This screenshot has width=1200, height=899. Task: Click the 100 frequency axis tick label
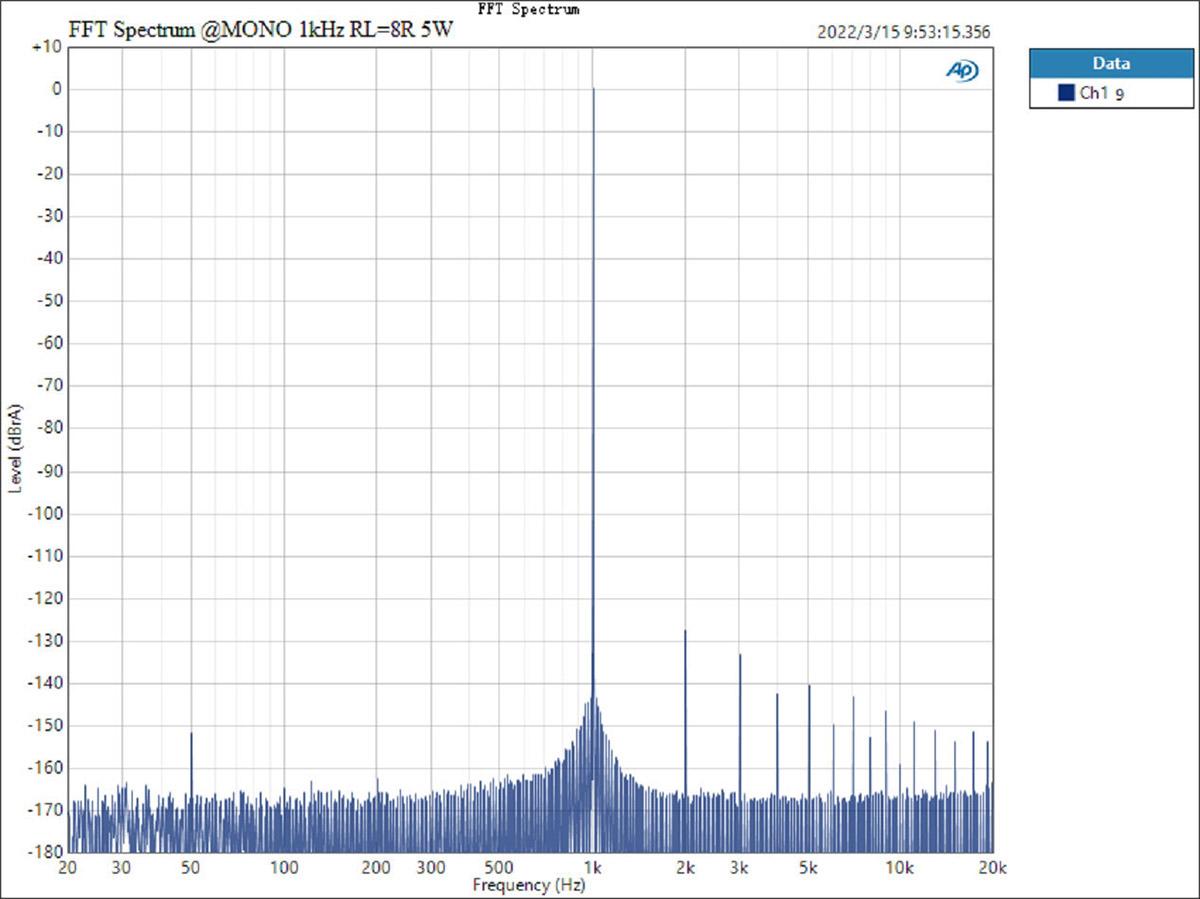284,866
